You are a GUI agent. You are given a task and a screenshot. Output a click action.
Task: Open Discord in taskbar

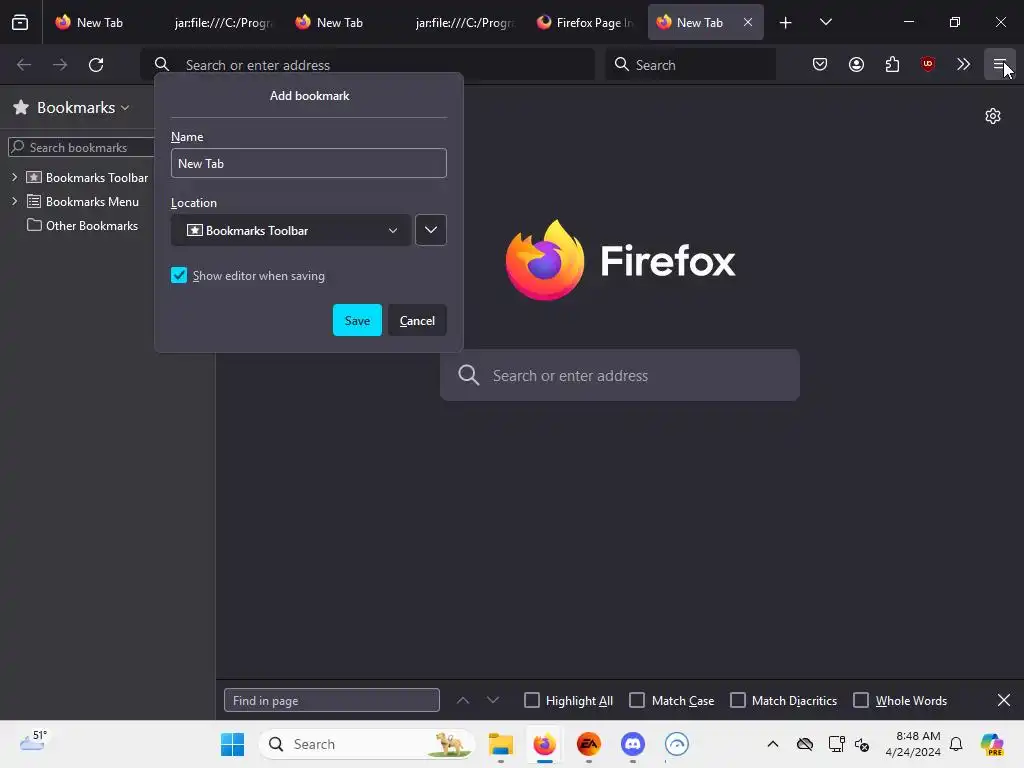click(x=632, y=744)
